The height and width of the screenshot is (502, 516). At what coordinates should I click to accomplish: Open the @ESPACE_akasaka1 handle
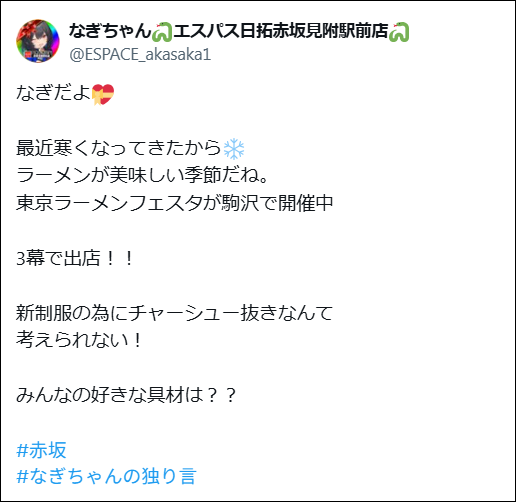click(140, 54)
